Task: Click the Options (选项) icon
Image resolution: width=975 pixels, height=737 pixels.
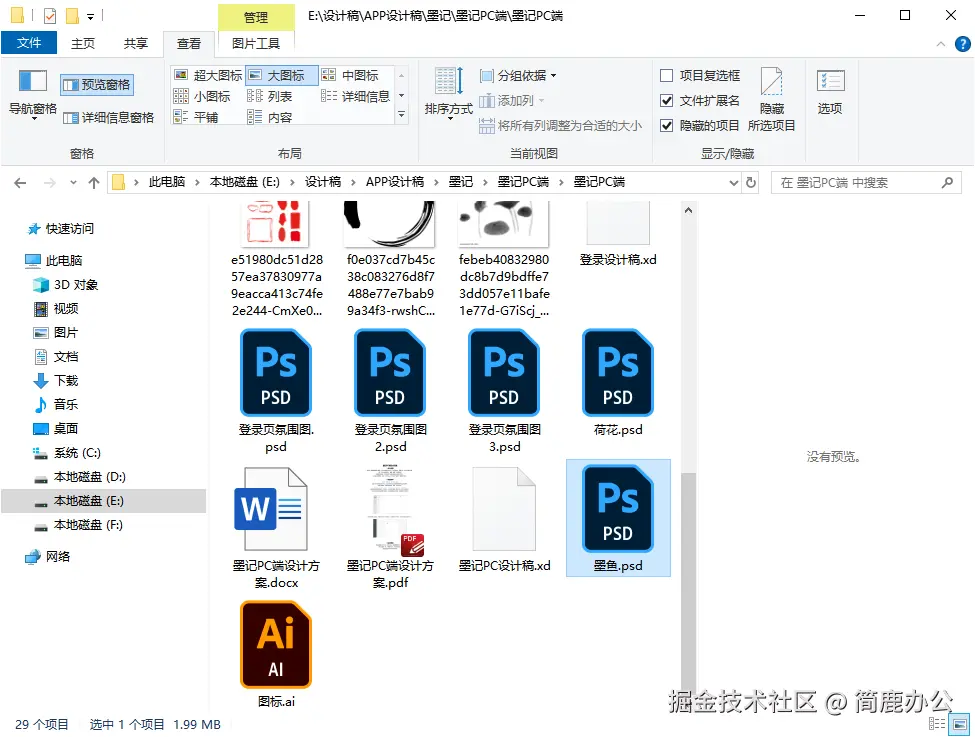Action: tap(831, 81)
